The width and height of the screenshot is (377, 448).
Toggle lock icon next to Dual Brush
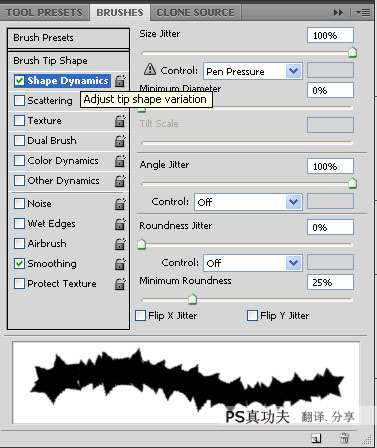tap(120, 141)
